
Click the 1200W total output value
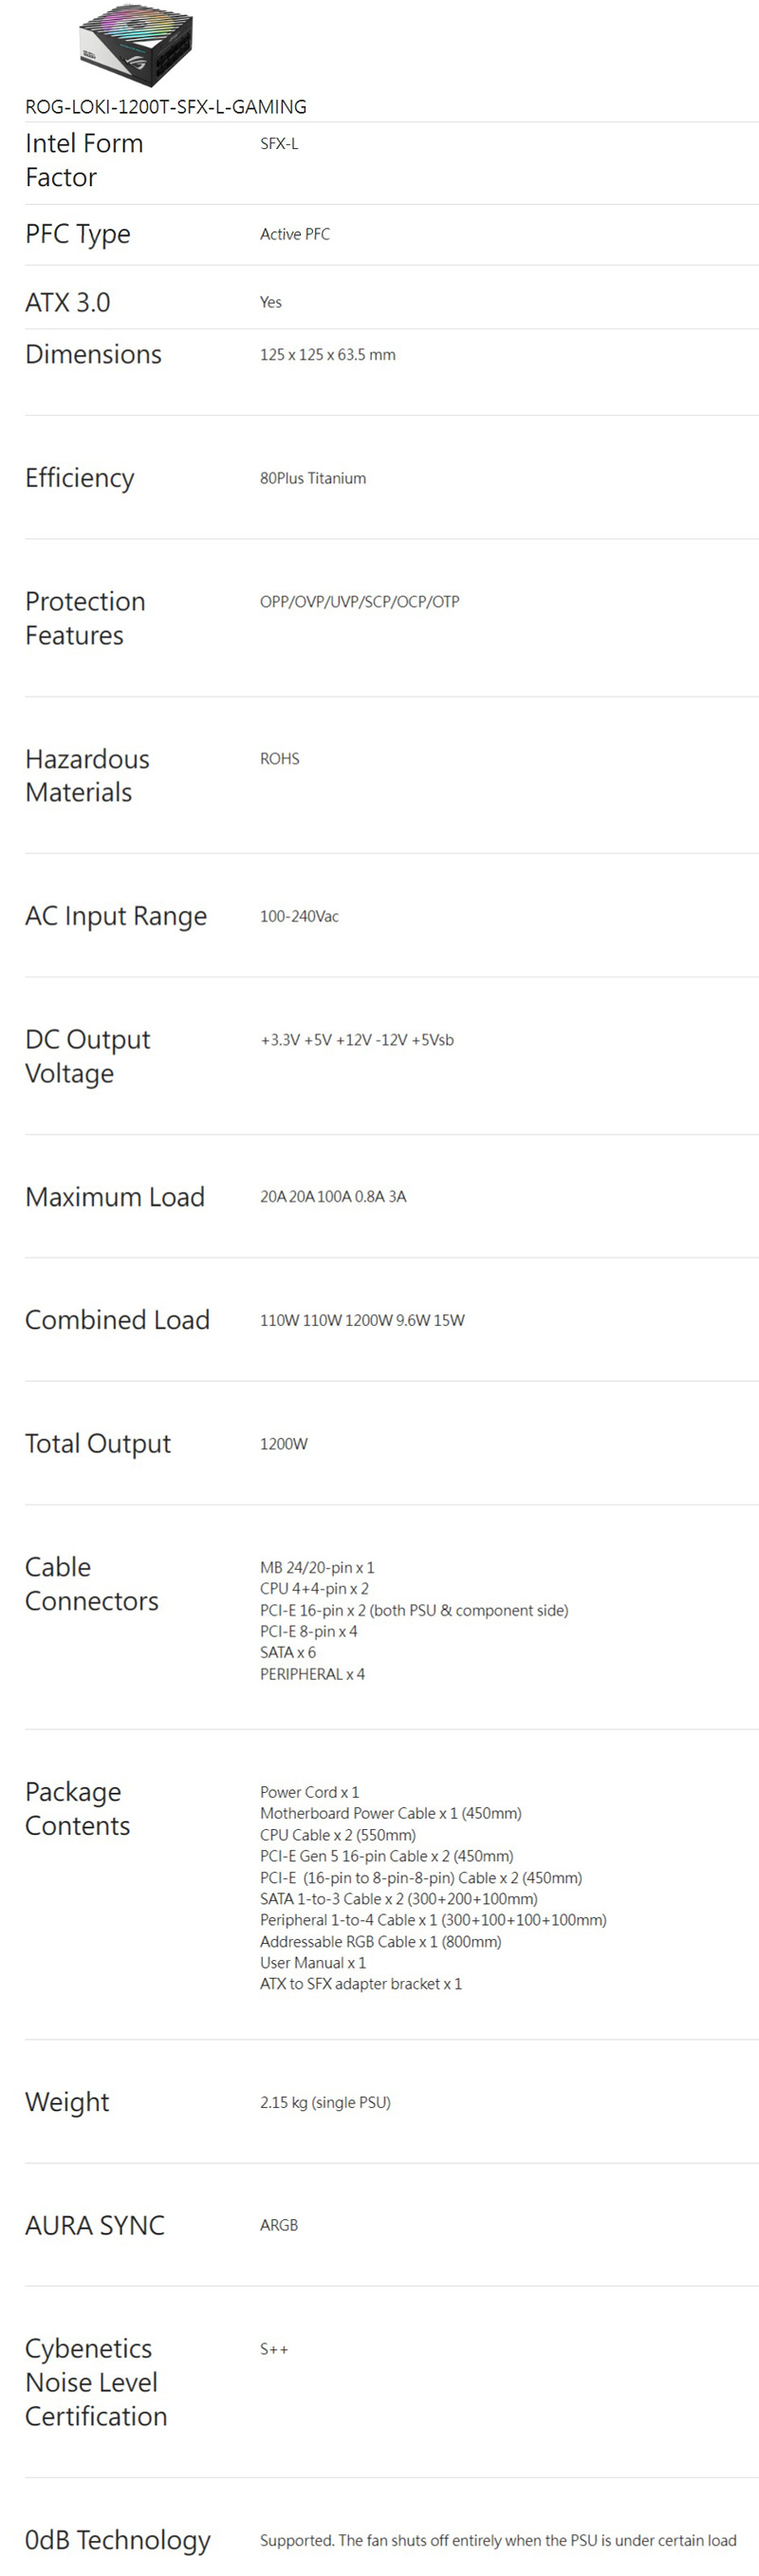click(x=284, y=1444)
